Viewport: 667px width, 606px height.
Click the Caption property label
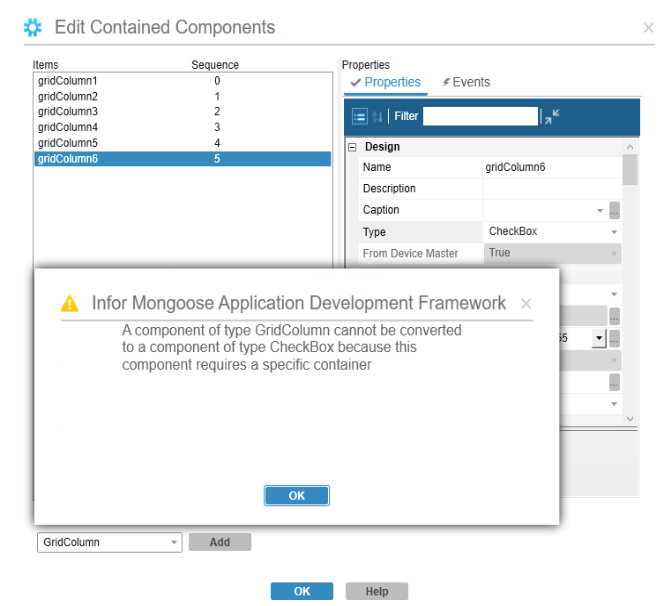tap(381, 210)
